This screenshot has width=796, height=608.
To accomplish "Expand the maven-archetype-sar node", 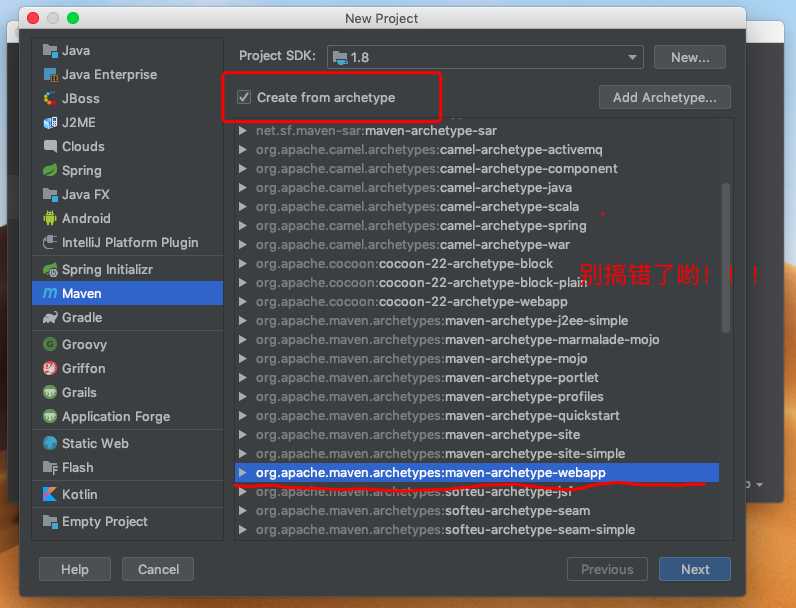I will coord(243,130).
